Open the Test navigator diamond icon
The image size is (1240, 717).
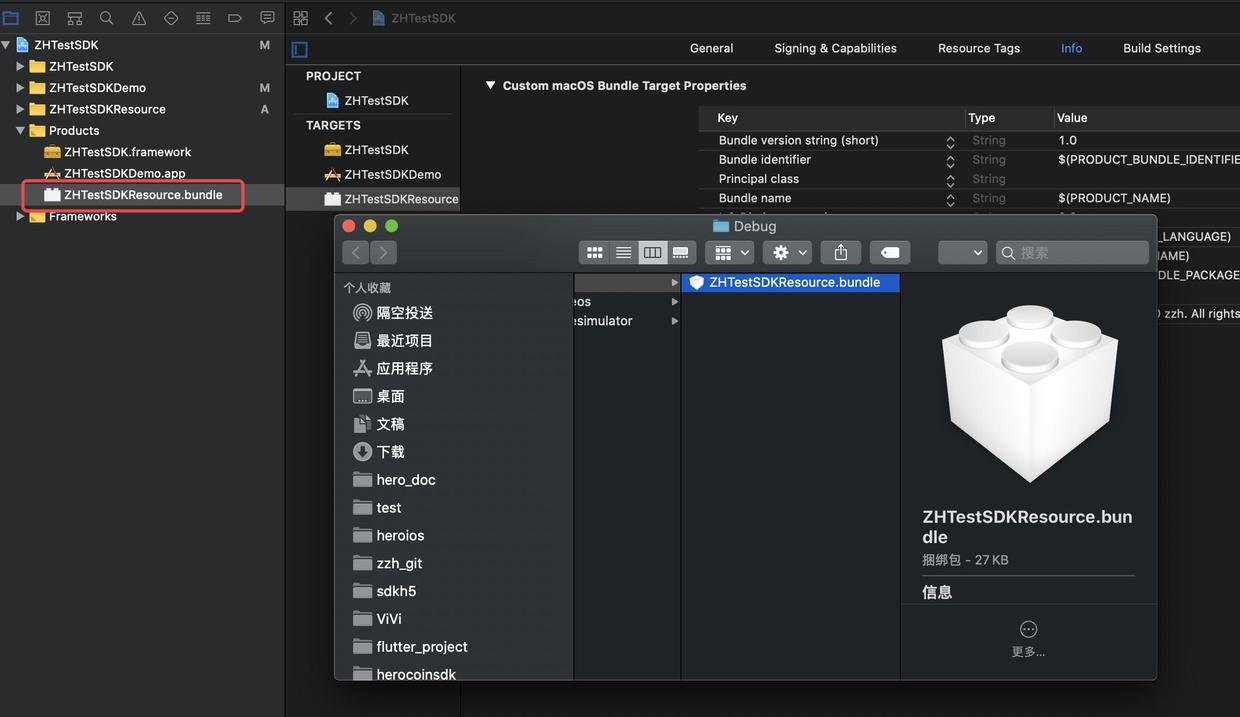click(x=171, y=18)
